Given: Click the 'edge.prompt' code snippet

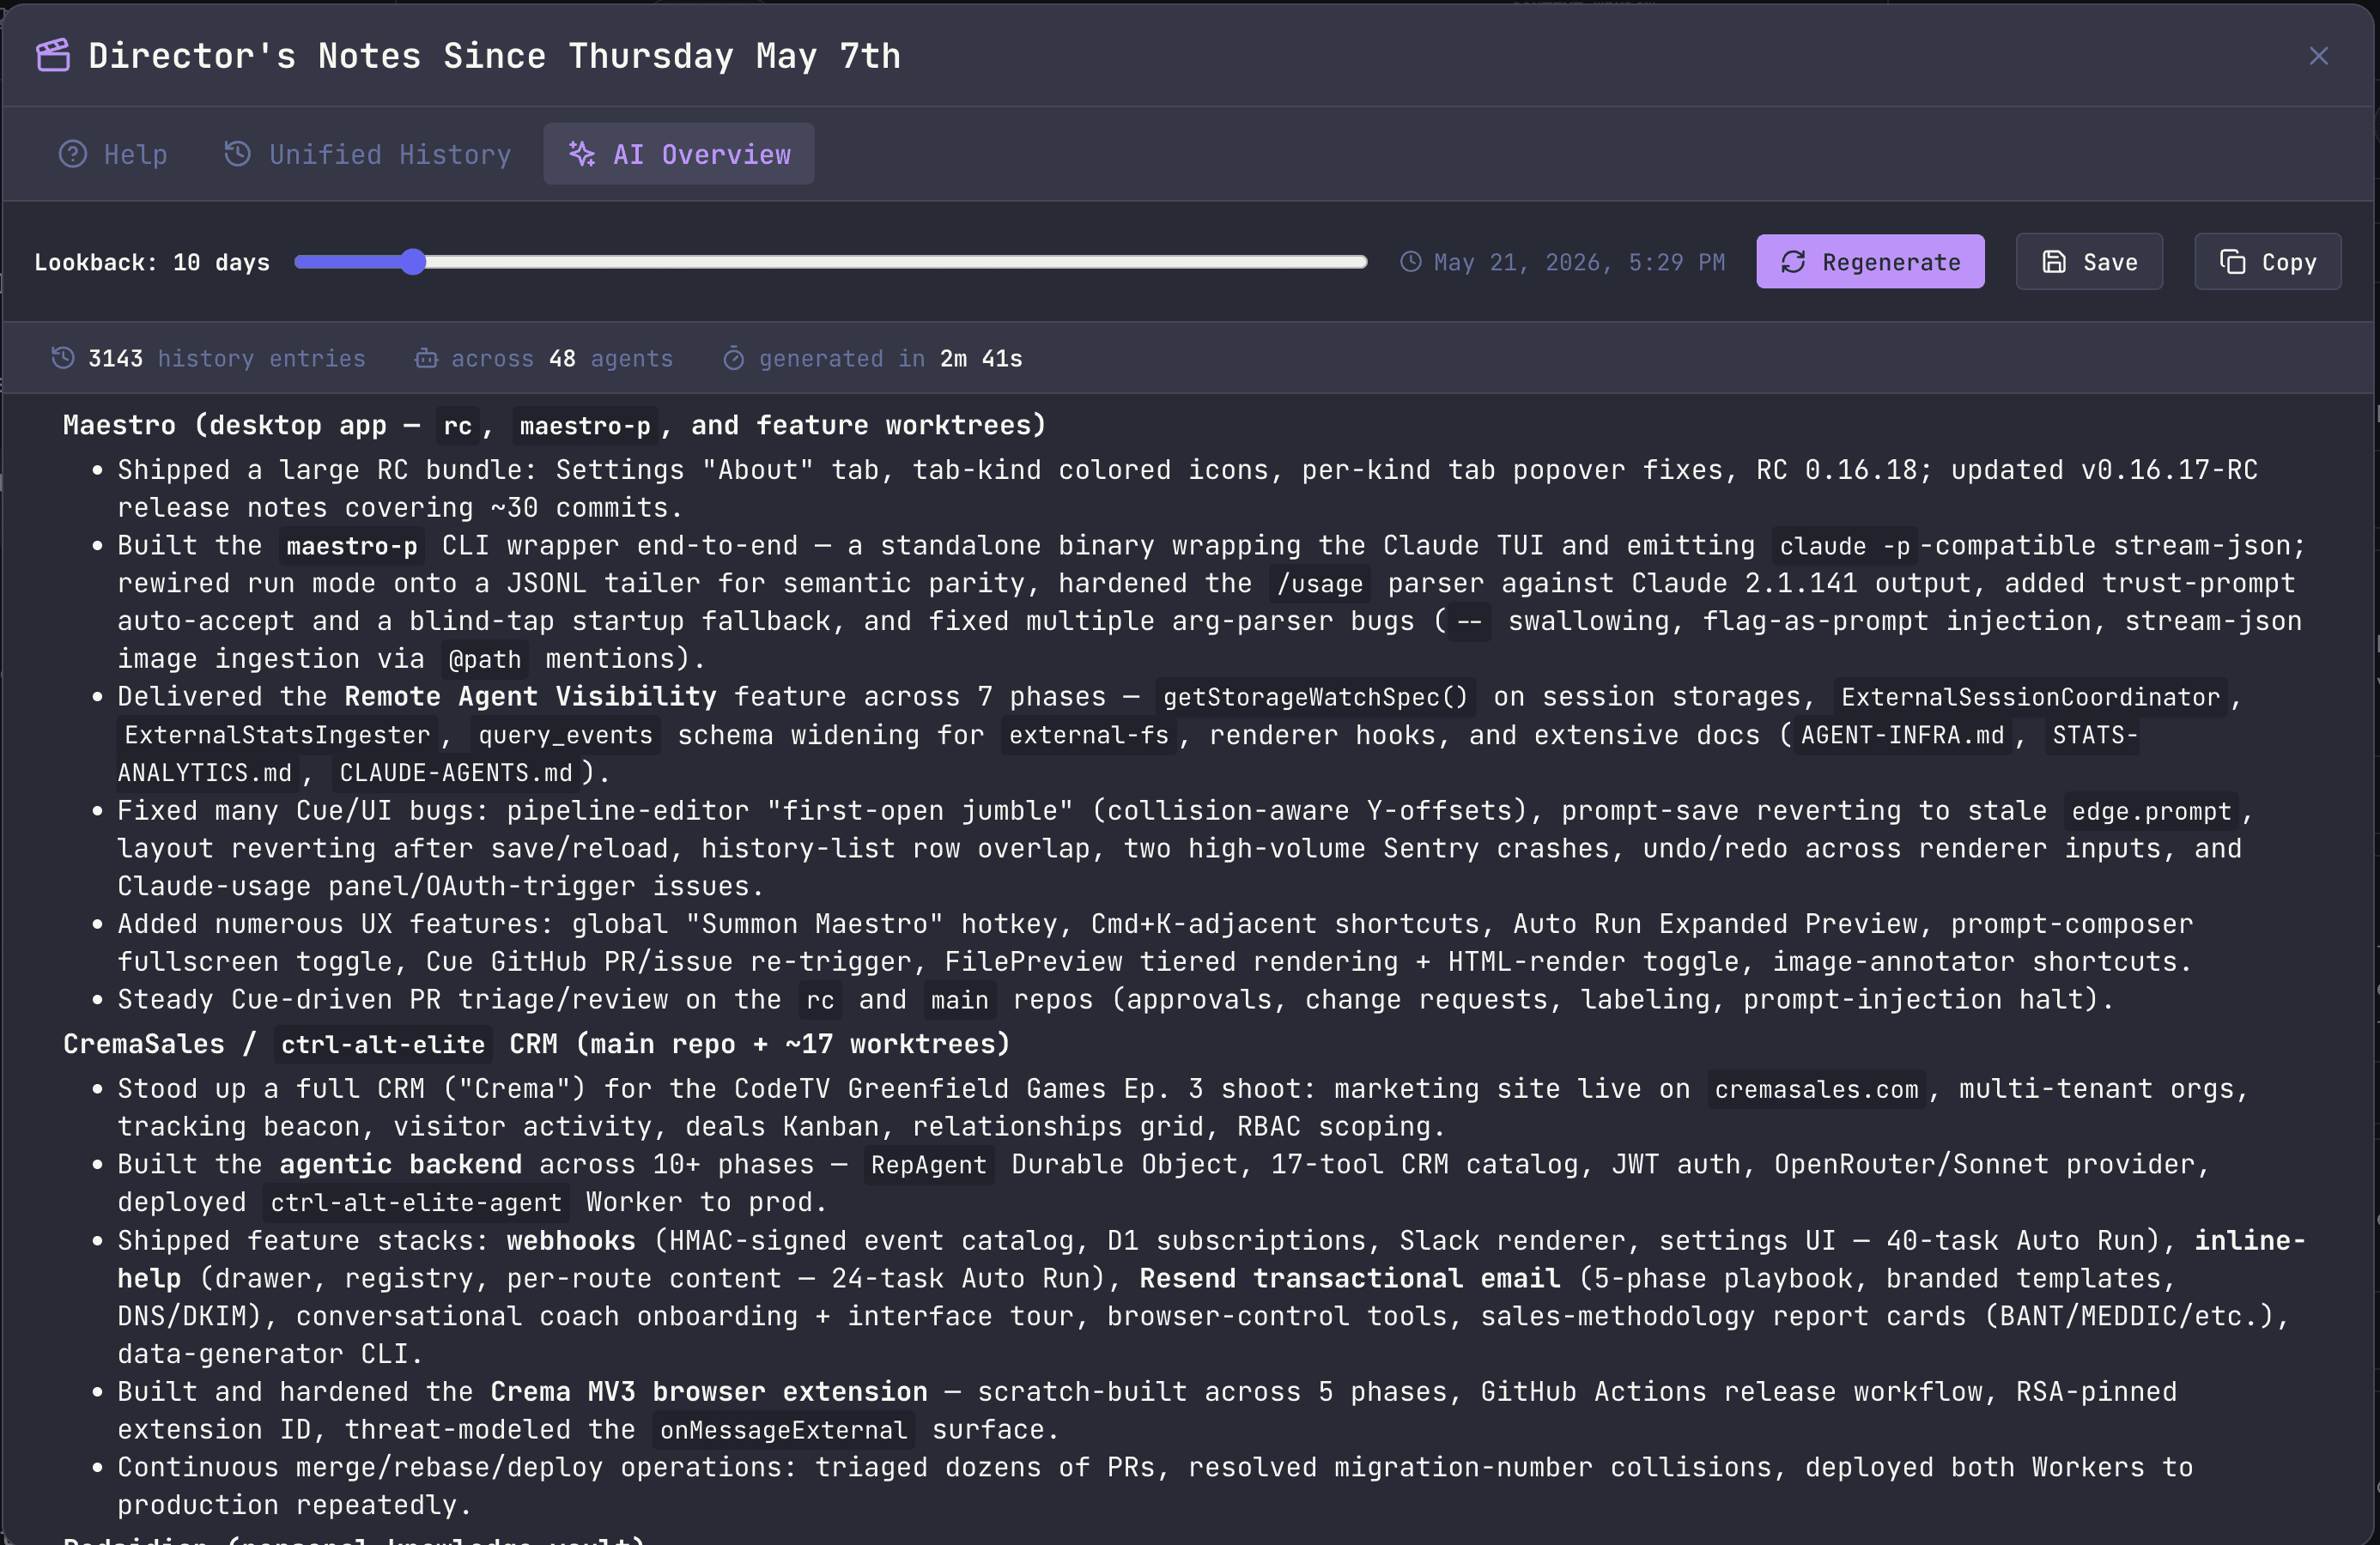Looking at the screenshot, I should tap(2151, 811).
